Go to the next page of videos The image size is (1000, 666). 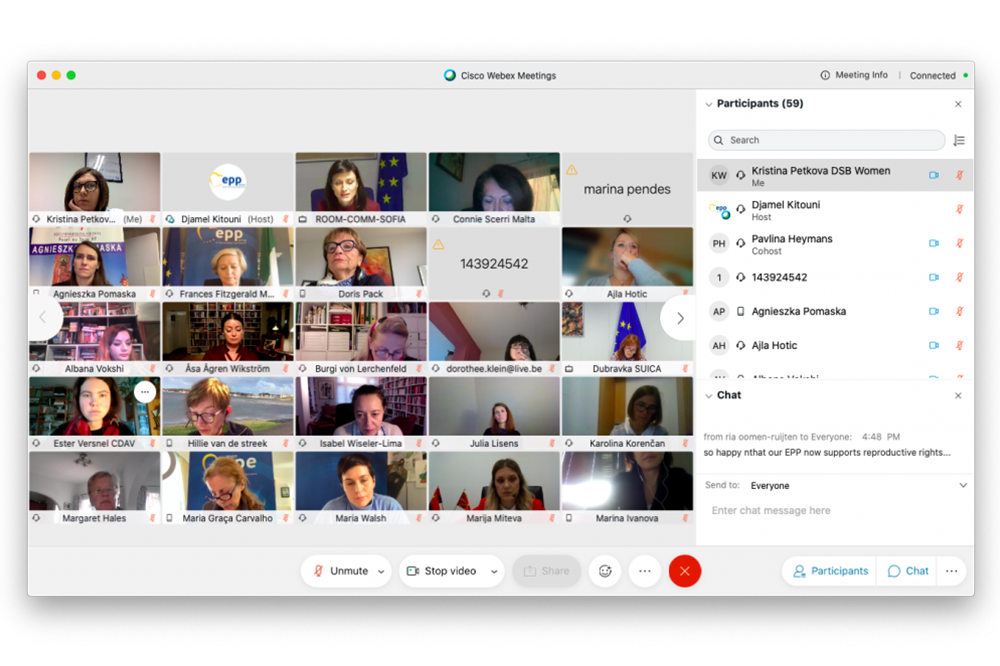pos(680,318)
